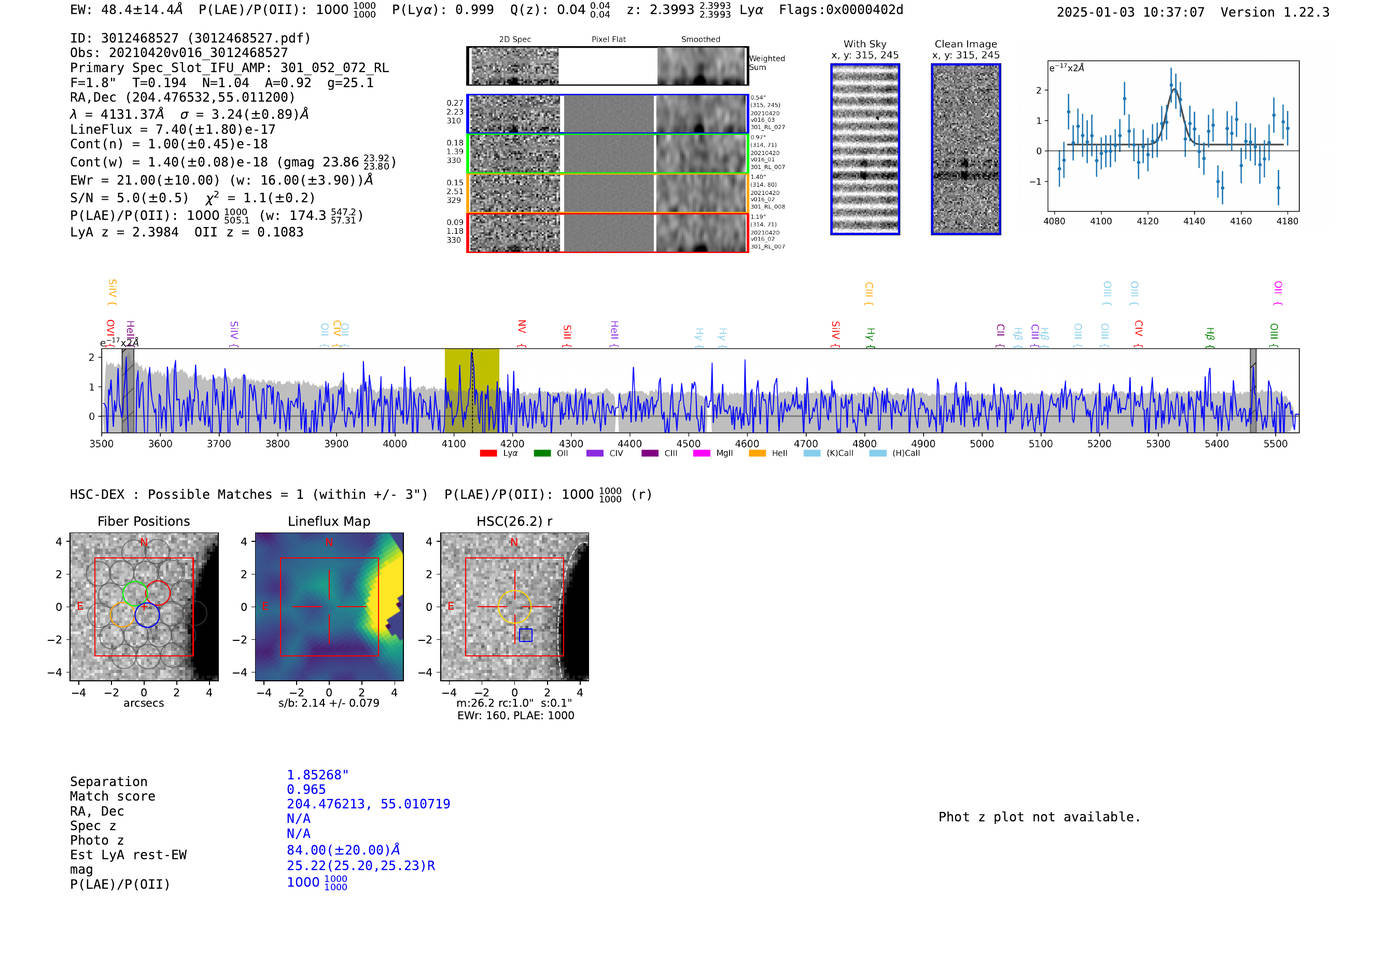The width and height of the screenshot is (1400, 953).
Task: Click the green fiber circle in Fiber Positions
Action: (x=134, y=593)
